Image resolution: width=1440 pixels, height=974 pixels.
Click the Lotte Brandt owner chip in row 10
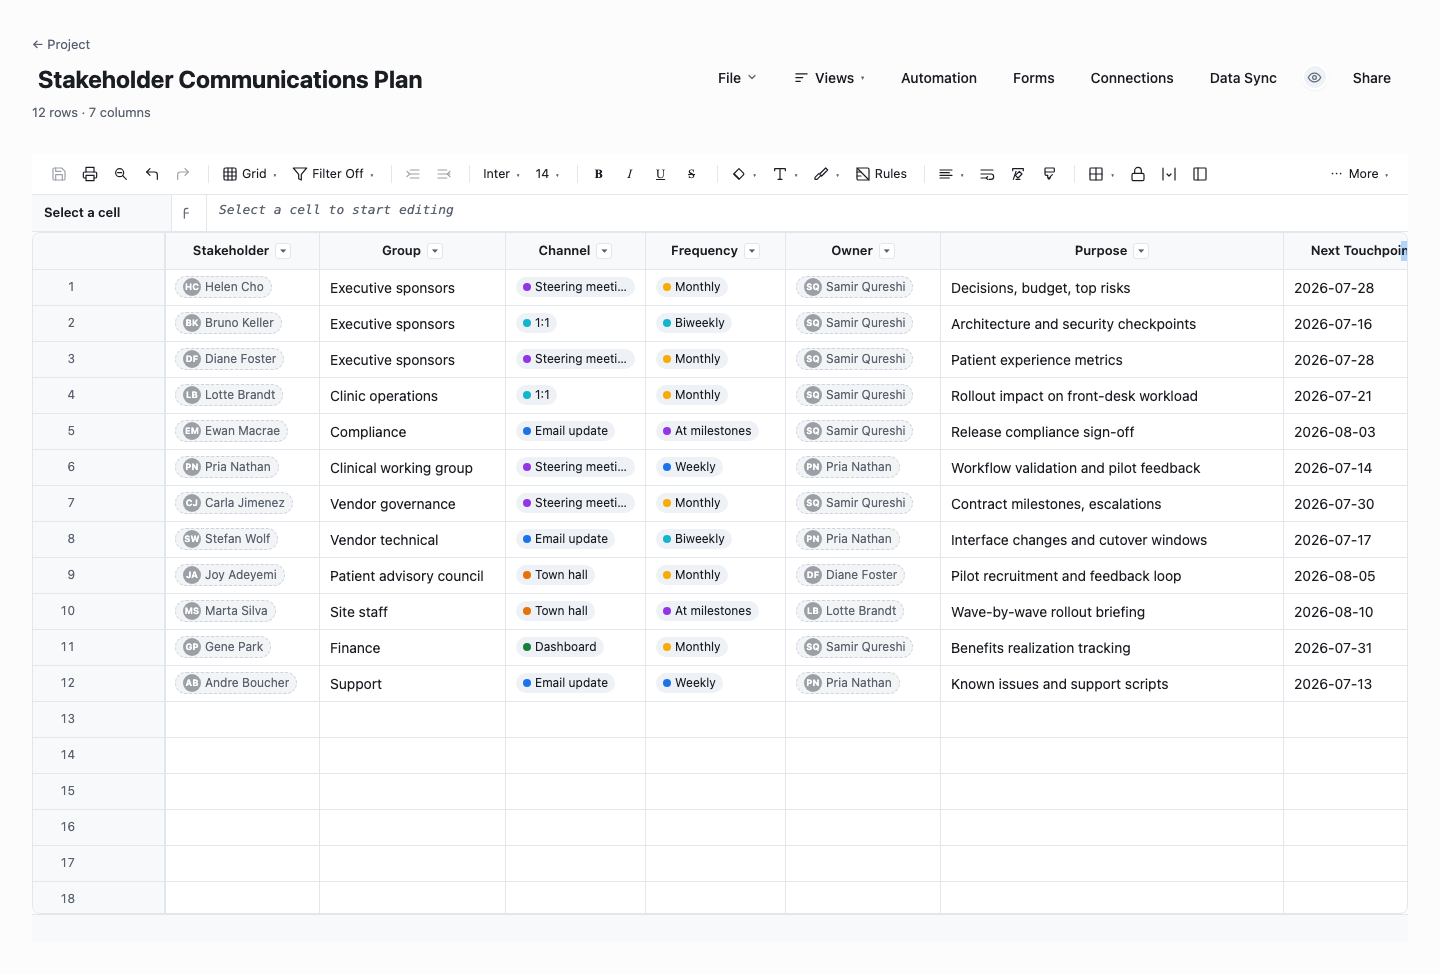(x=851, y=611)
